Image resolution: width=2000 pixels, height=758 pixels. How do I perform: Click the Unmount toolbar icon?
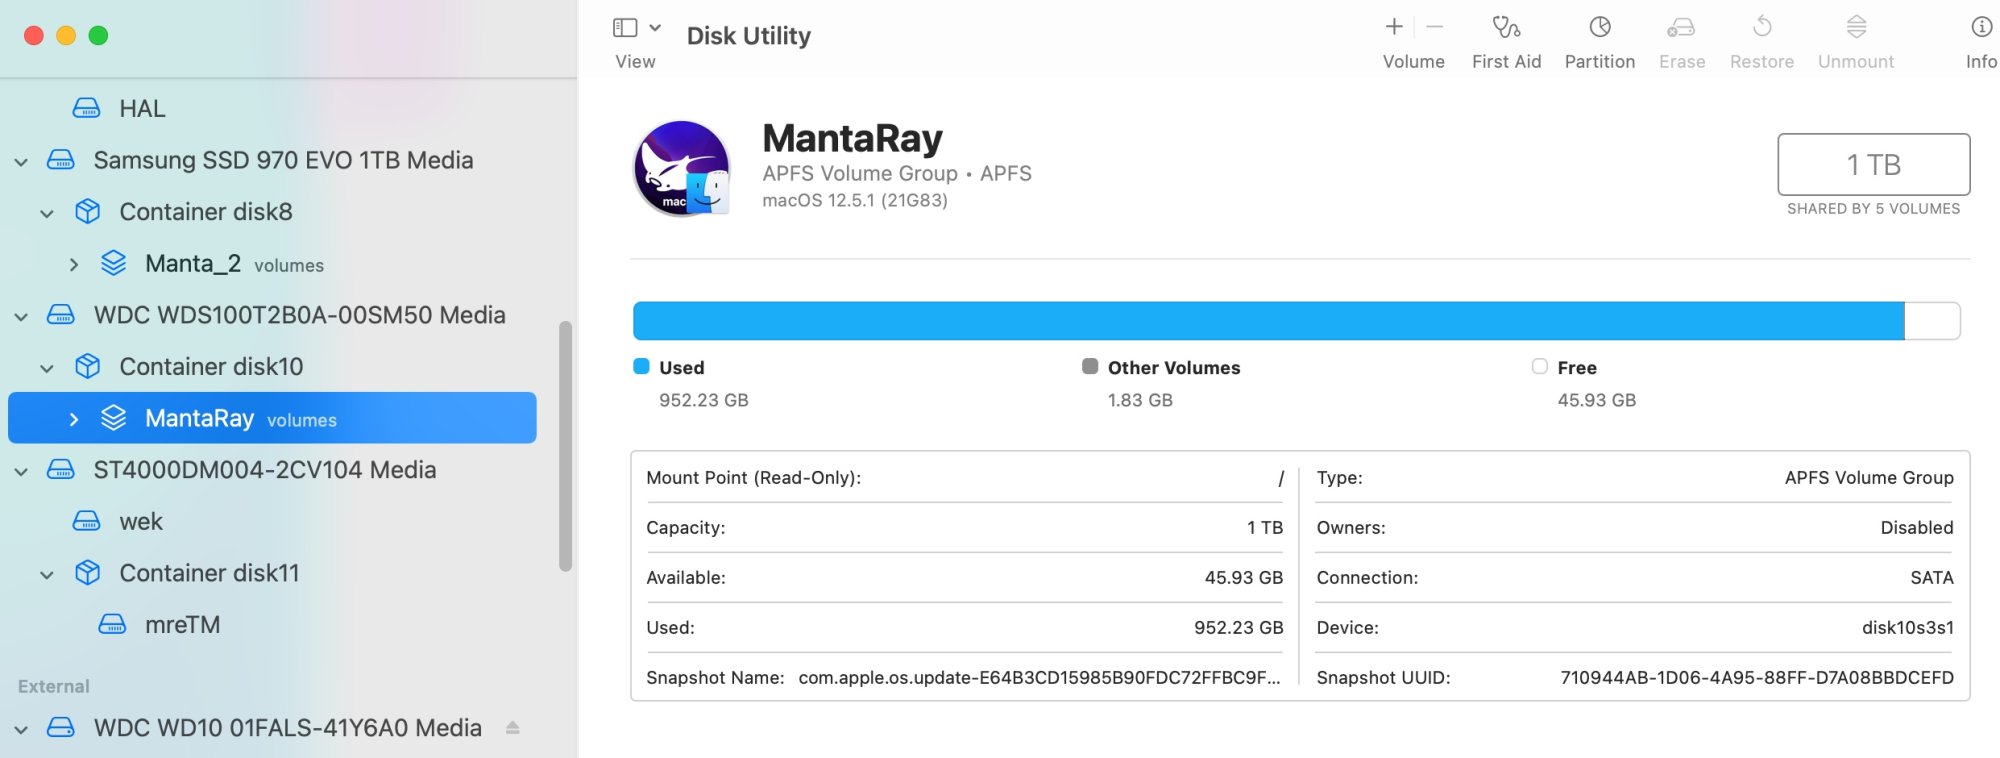click(1856, 27)
